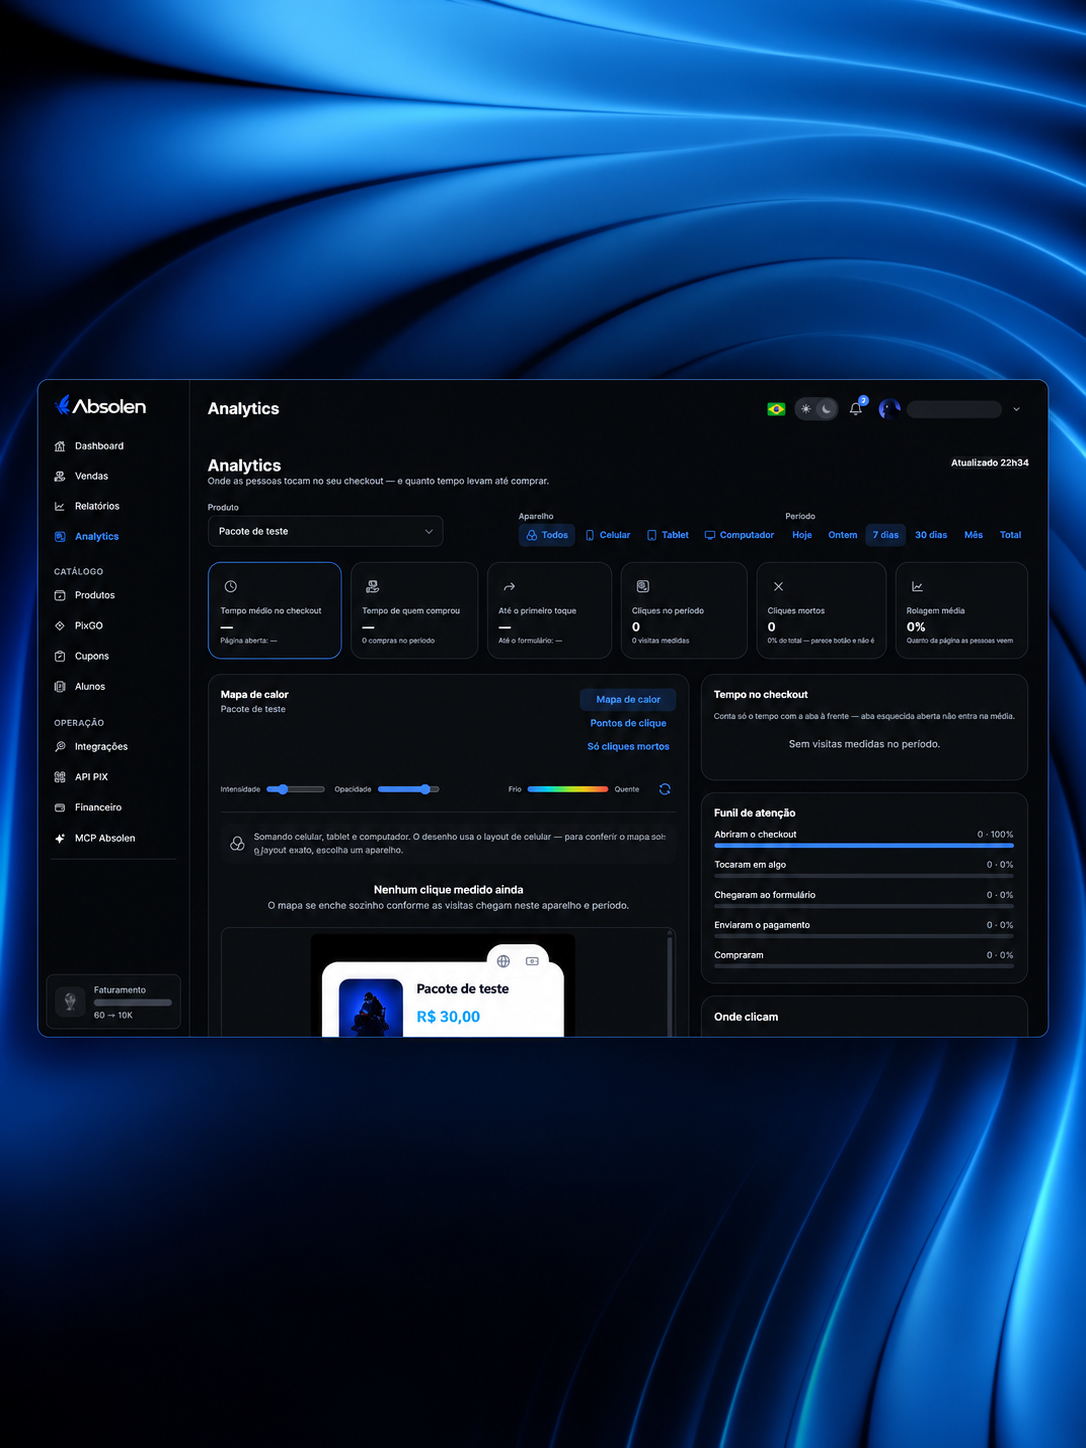Open the Produto dropdown showing Pacote de teste

(x=325, y=531)
